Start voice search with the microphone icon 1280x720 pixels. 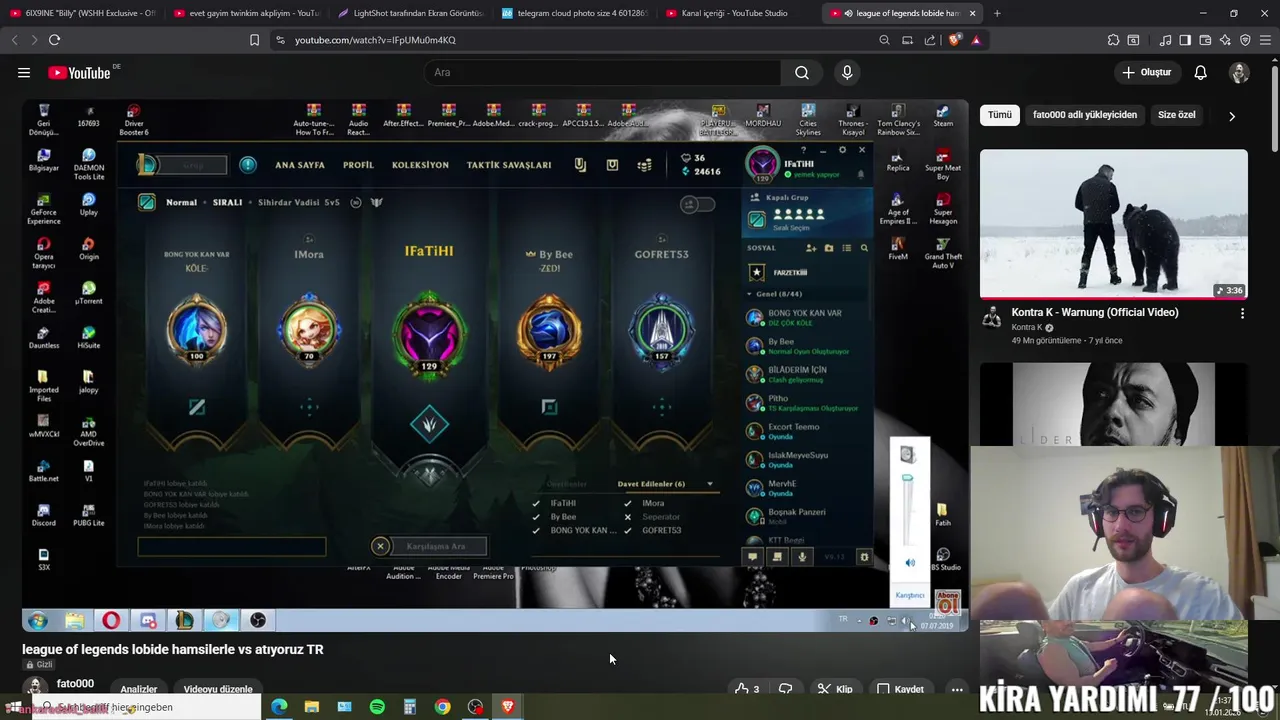847,72
